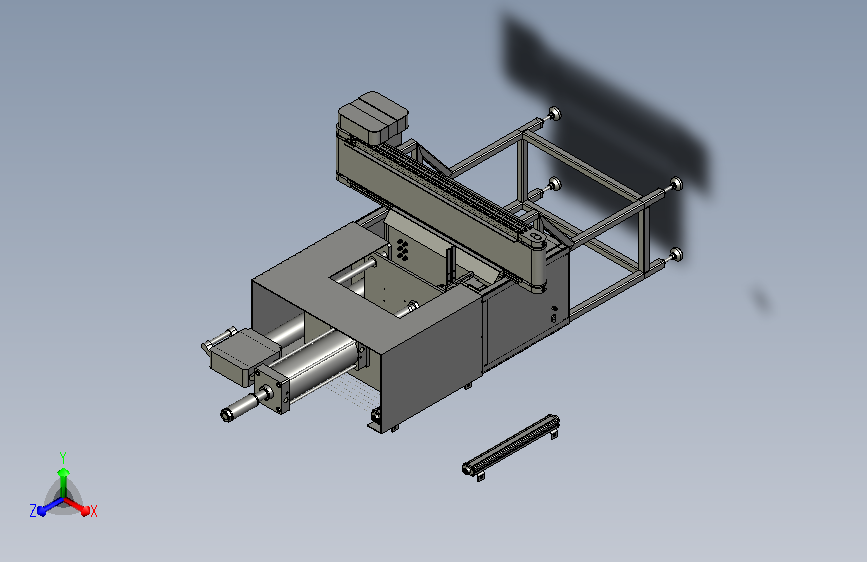Click the green Y axis on the orientation triad
This screenshot has width=867, height=562.
(x=63, y=479)
